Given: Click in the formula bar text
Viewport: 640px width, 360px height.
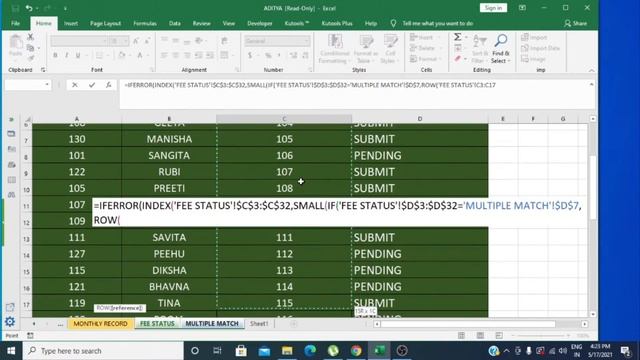Looking at the screenshot, I should (310, 85).
